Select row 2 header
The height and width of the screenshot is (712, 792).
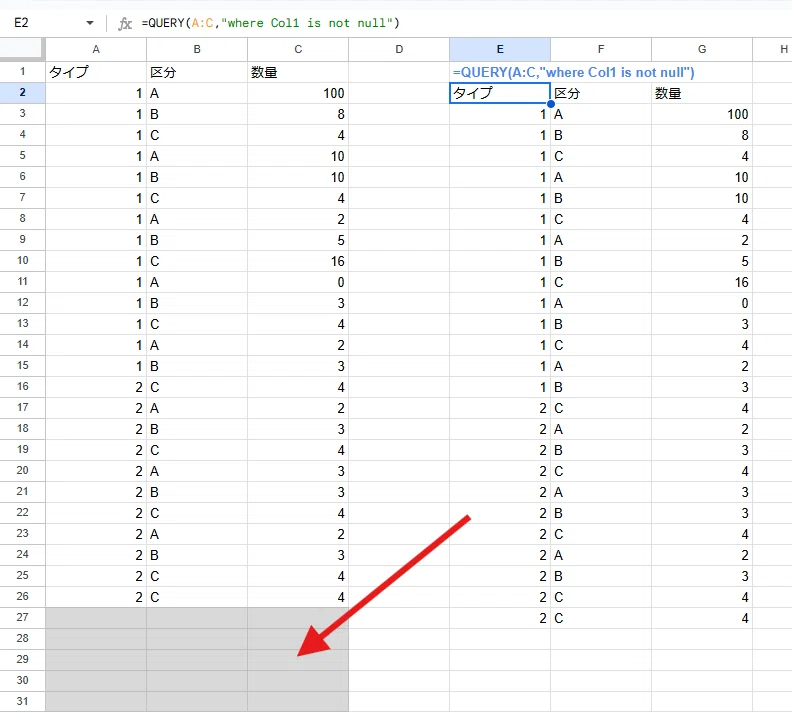(x=23, y=93)
